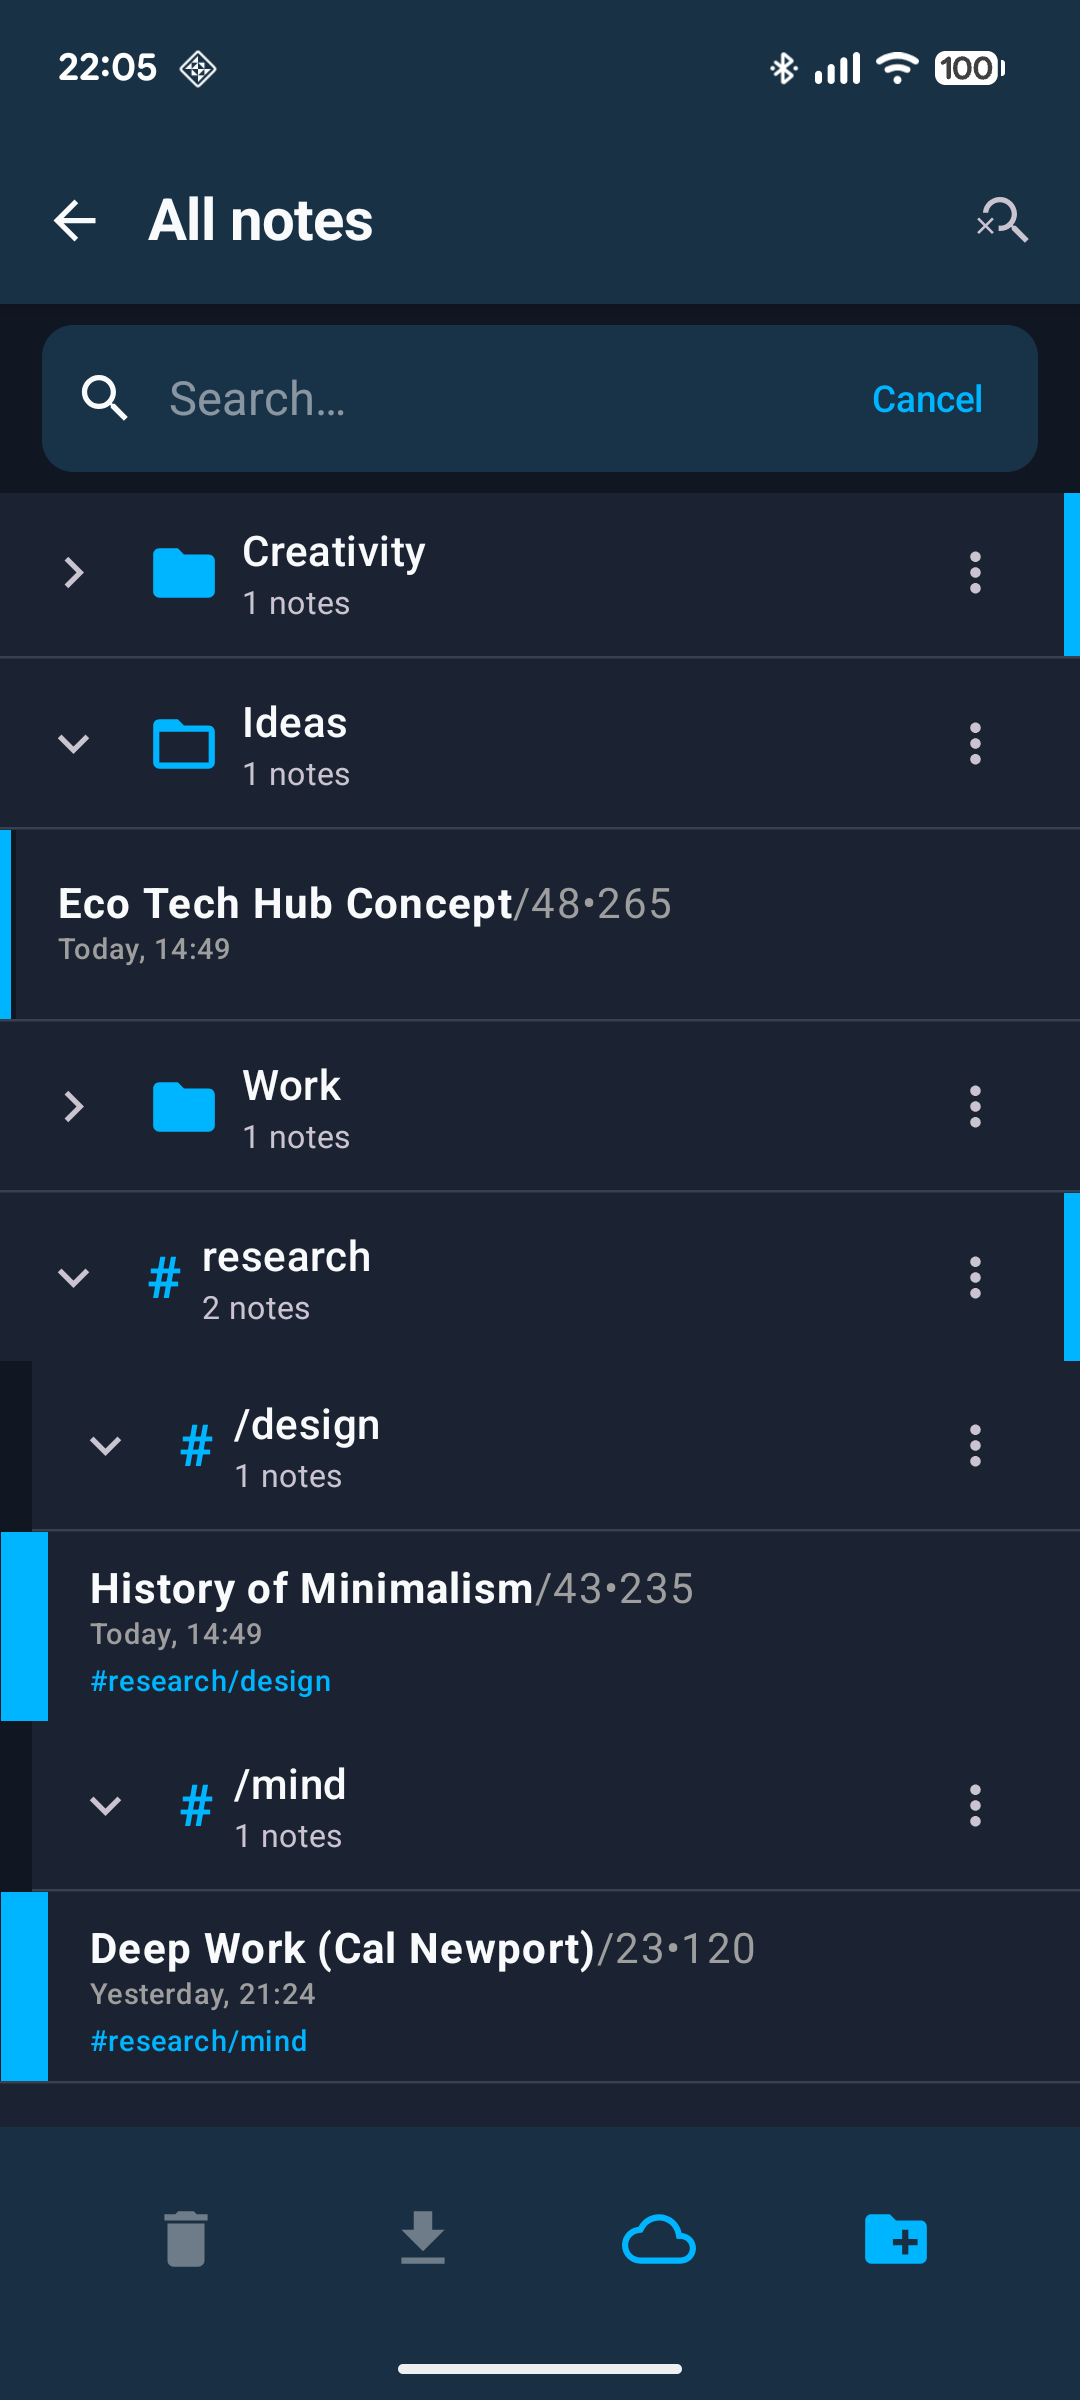Viewport: 1080px width, 2400px height.
Task: Open Creativity folder options menu
Action: (x=975, y=573)
